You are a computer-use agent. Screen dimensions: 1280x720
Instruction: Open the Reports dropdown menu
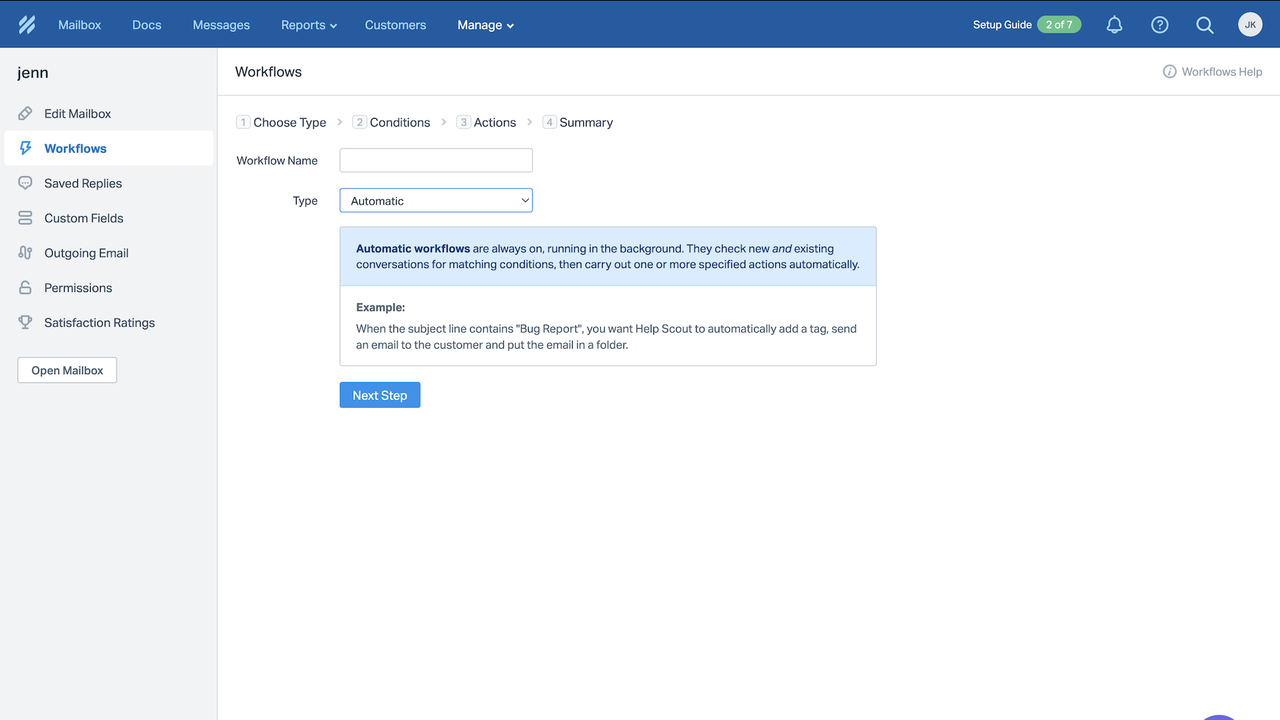click(x=309, y=25)
